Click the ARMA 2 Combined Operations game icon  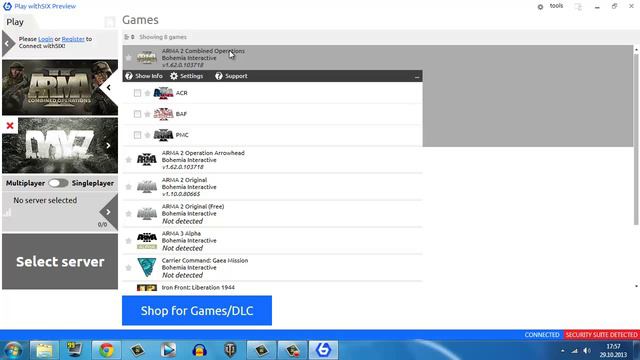point(147,58)
